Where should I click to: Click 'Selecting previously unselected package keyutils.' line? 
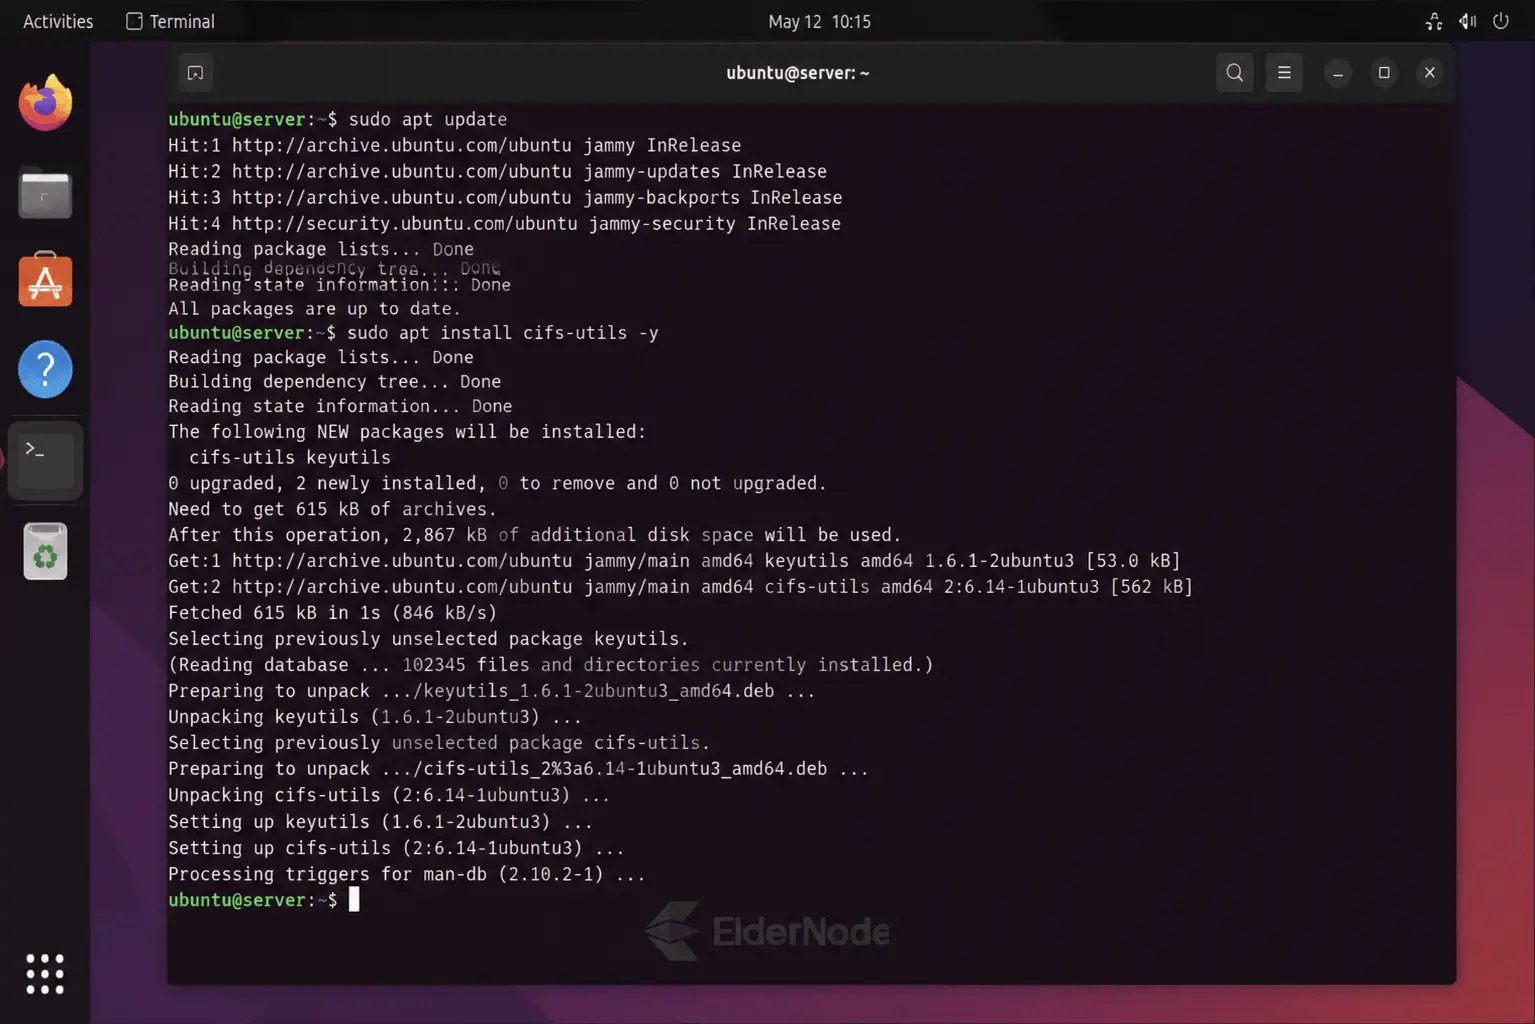(428, 638)
